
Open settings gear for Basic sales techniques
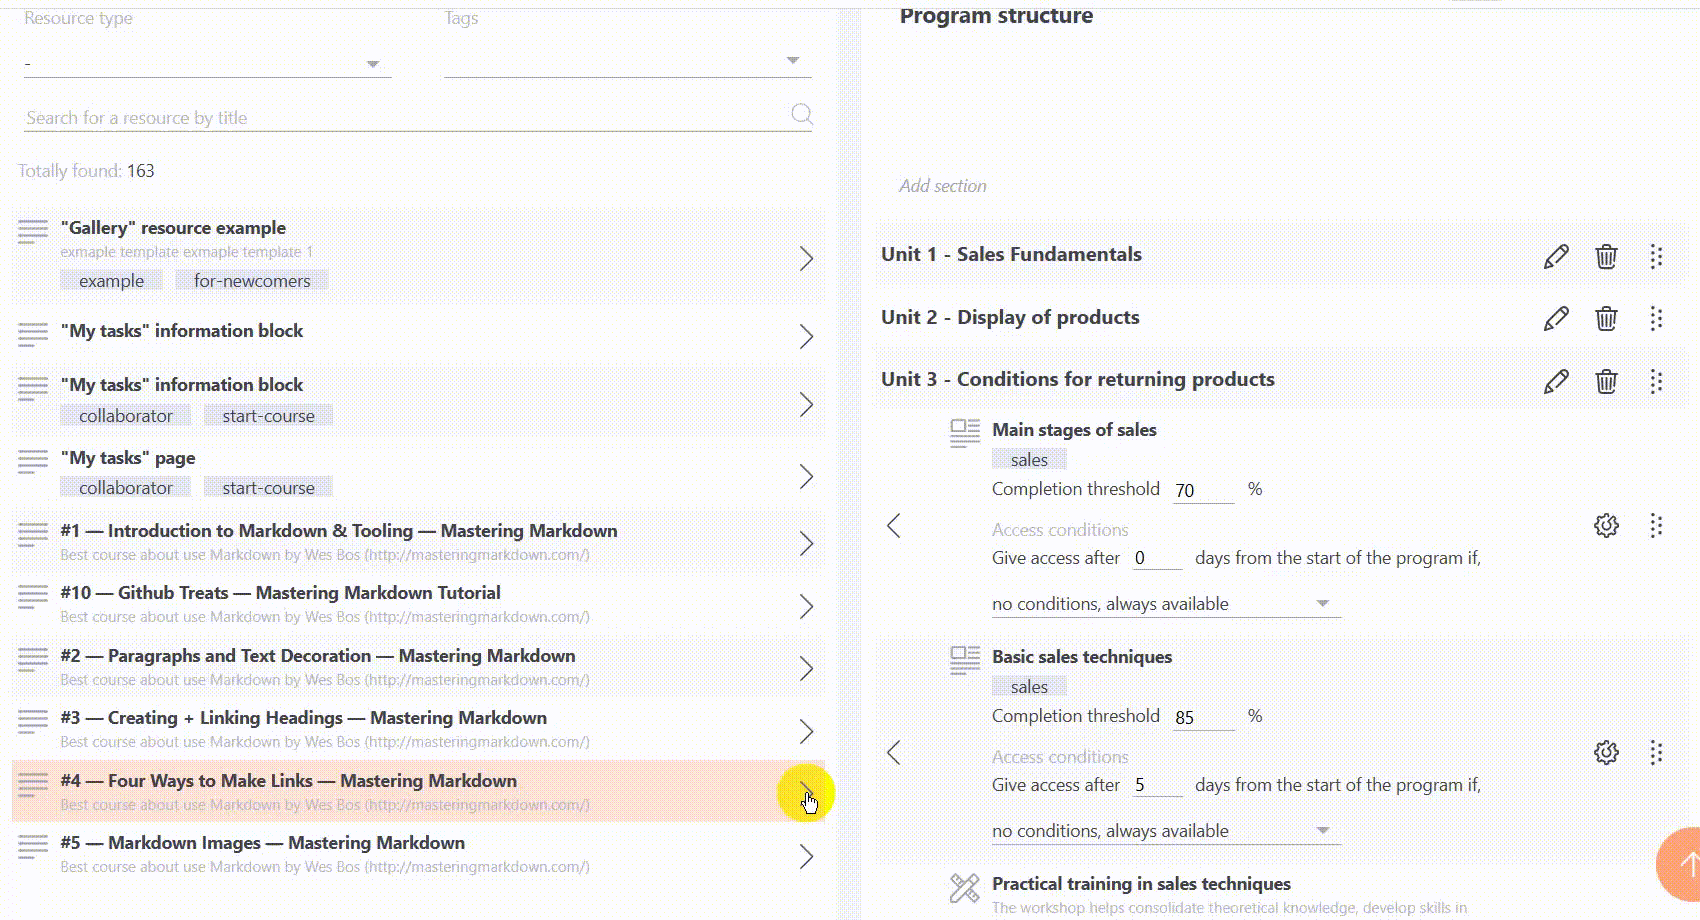(x=1606, y=753)
